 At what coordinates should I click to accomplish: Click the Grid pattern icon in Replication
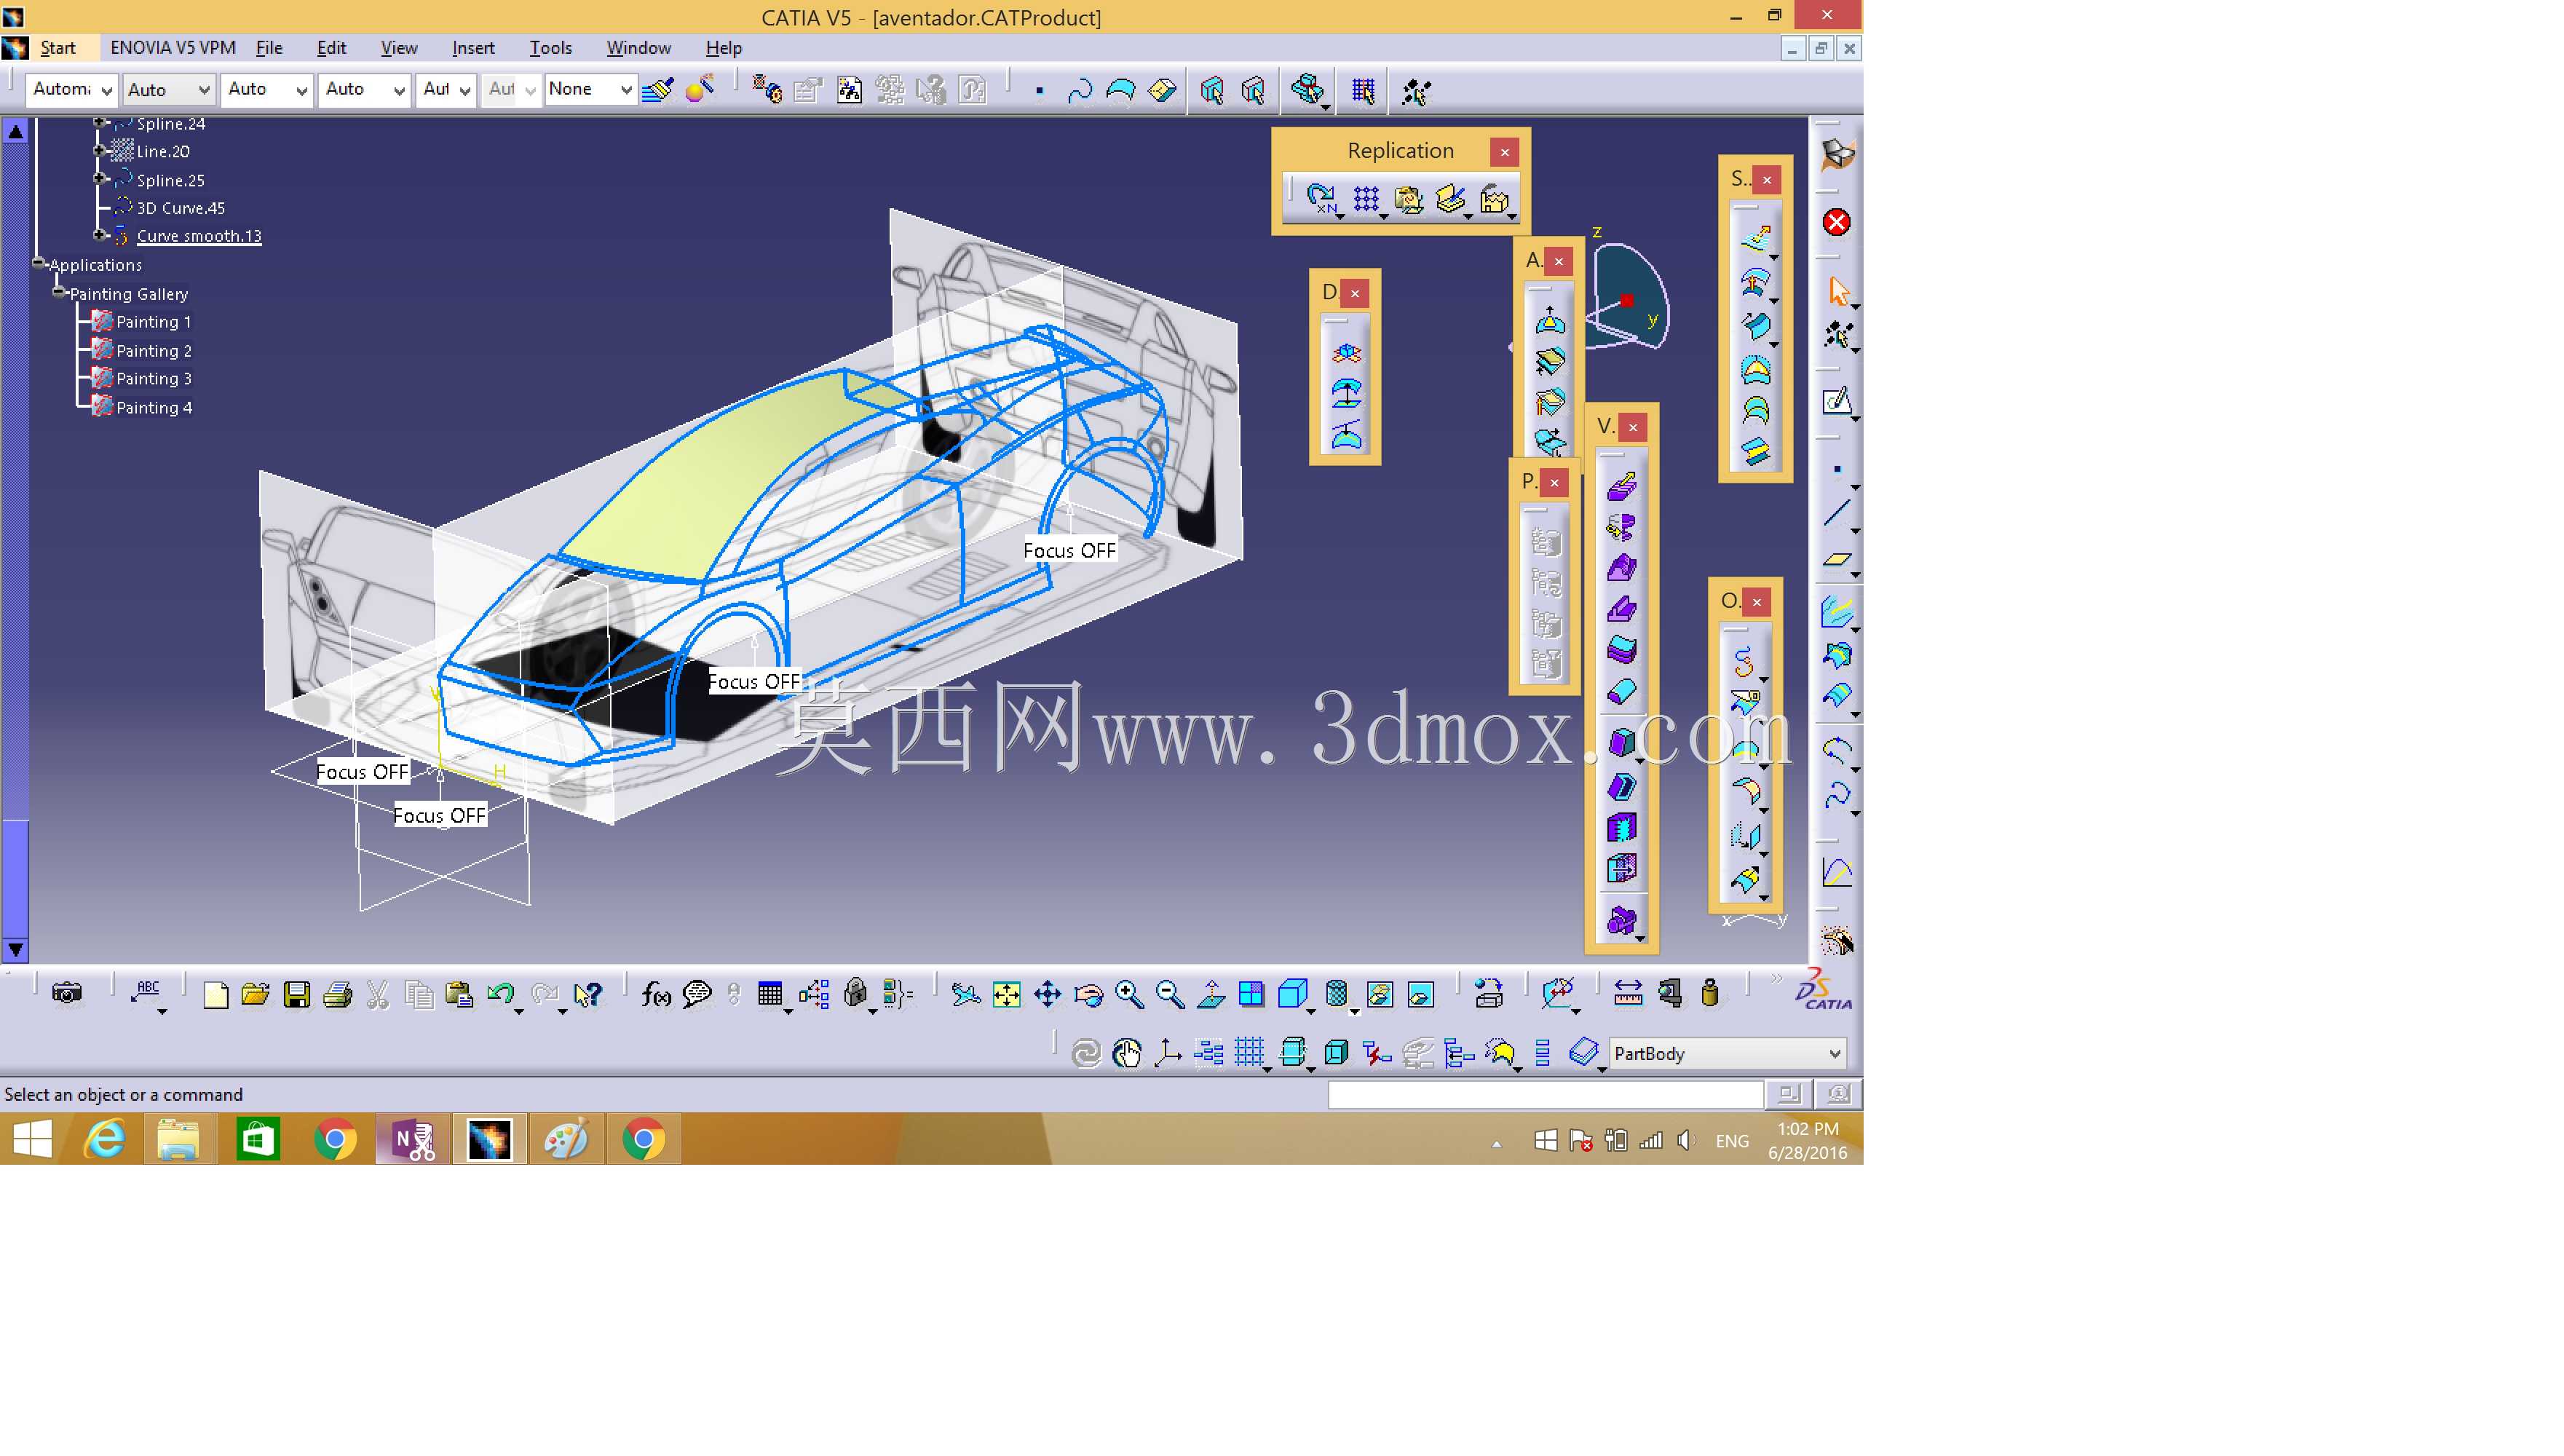[1366, 199]
